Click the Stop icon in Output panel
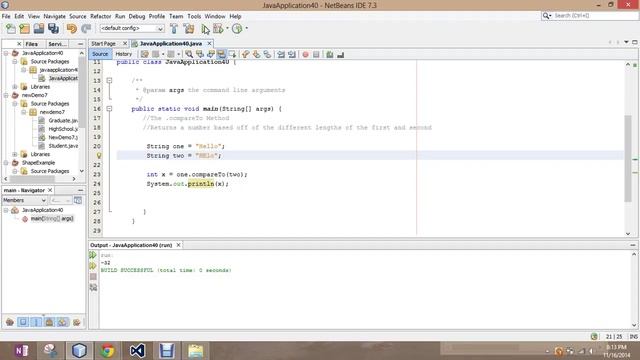Image resolution: width=640 pixels, height=360 pixels. 93,276
